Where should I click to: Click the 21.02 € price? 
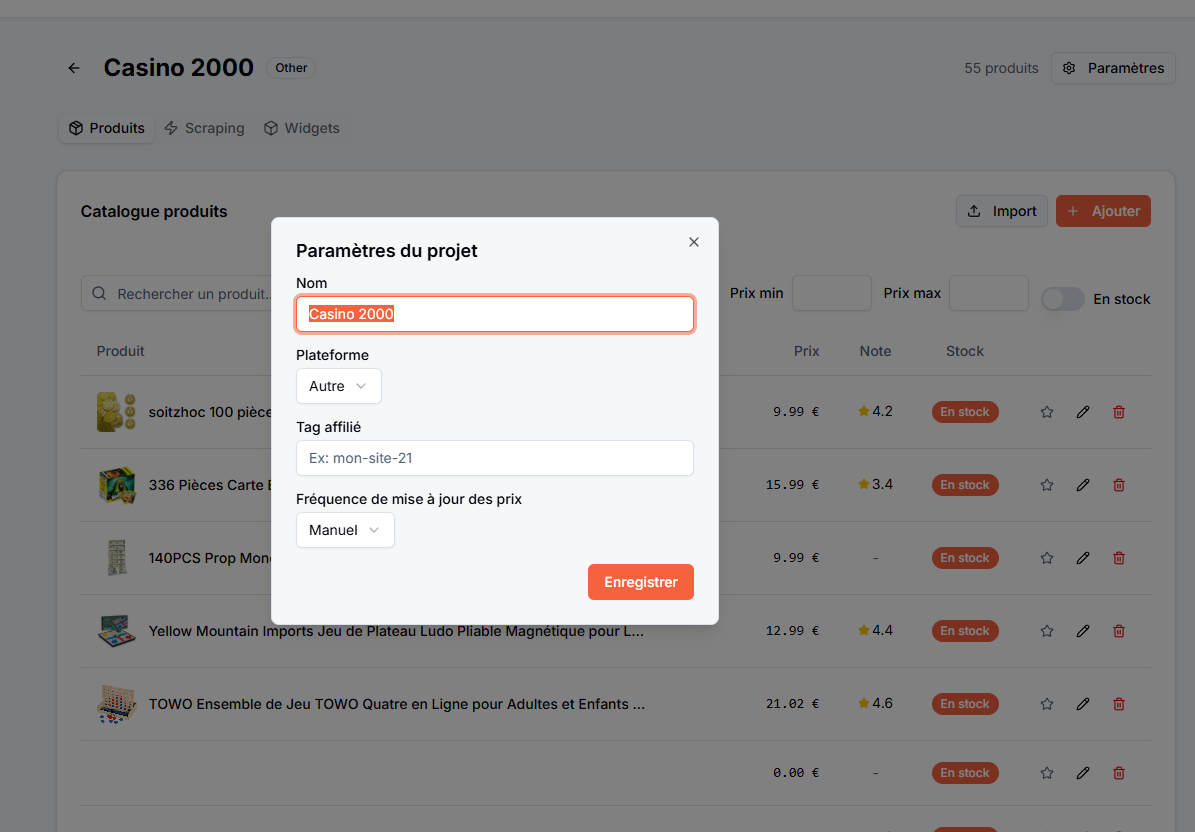793,704
